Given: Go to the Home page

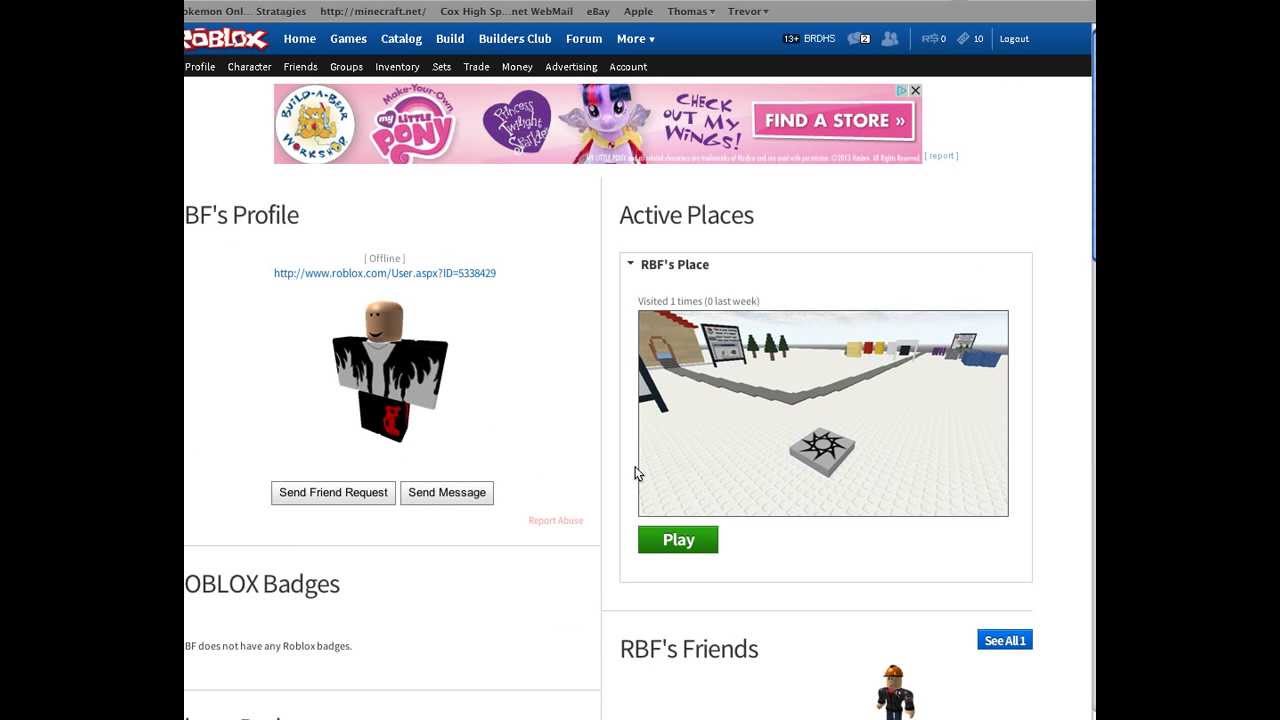Looking at the screenshot, I should click(299, 39).
